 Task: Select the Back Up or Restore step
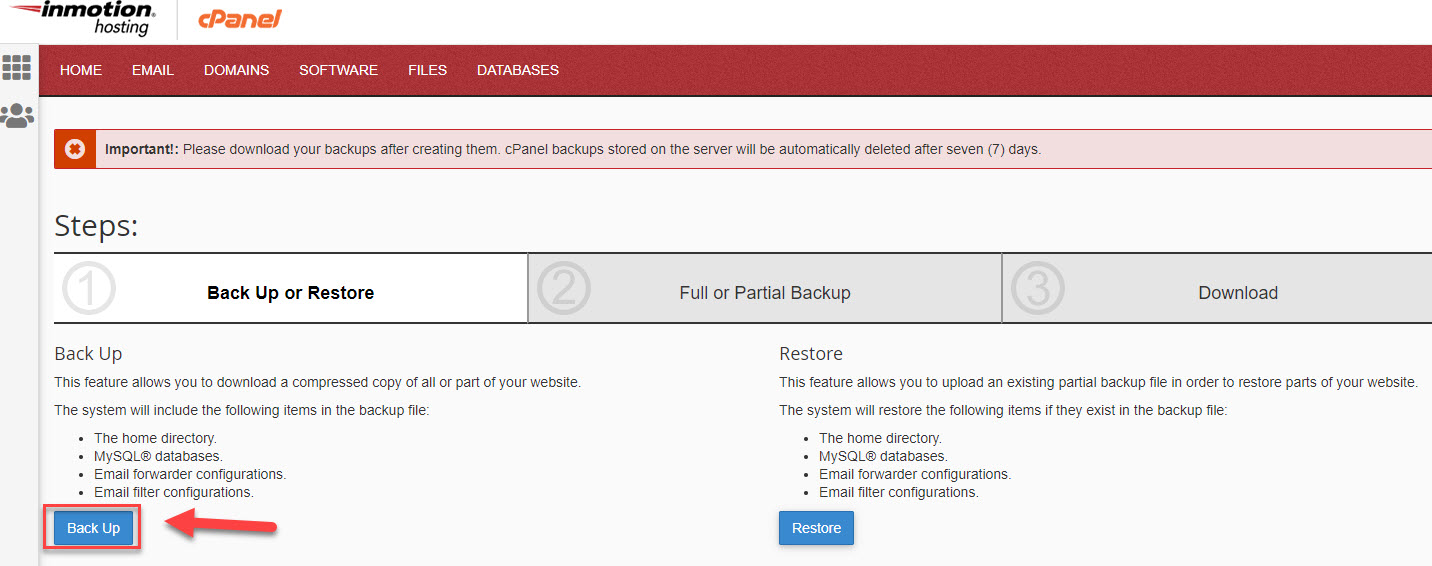tap(290, 293)
